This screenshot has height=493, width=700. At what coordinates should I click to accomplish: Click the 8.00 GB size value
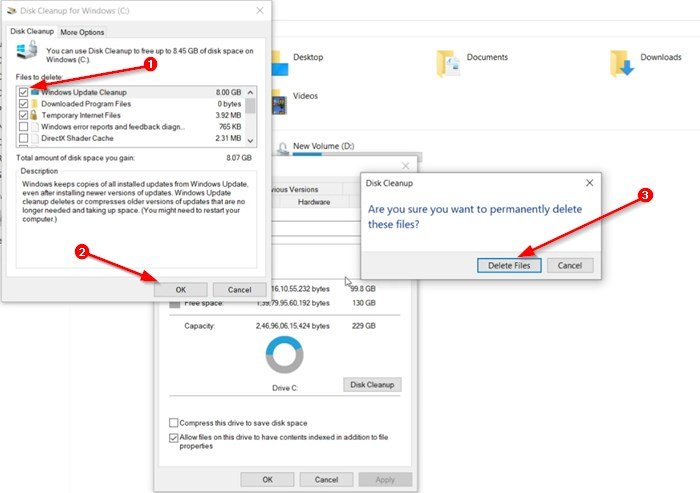tap(229, 92)
